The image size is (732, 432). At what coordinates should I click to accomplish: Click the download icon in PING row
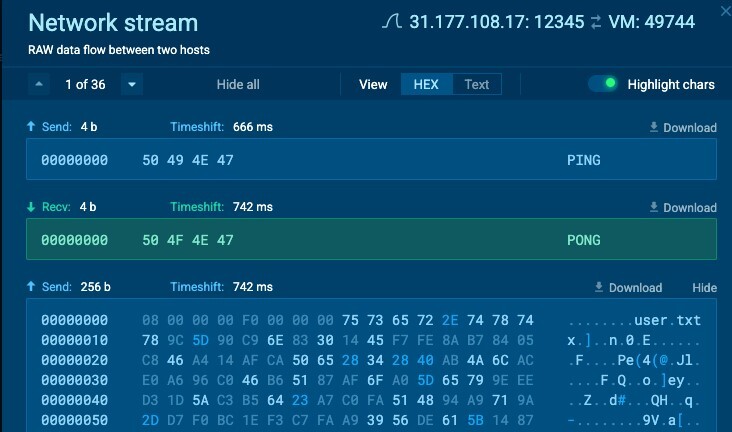click(x=654, y=127)
